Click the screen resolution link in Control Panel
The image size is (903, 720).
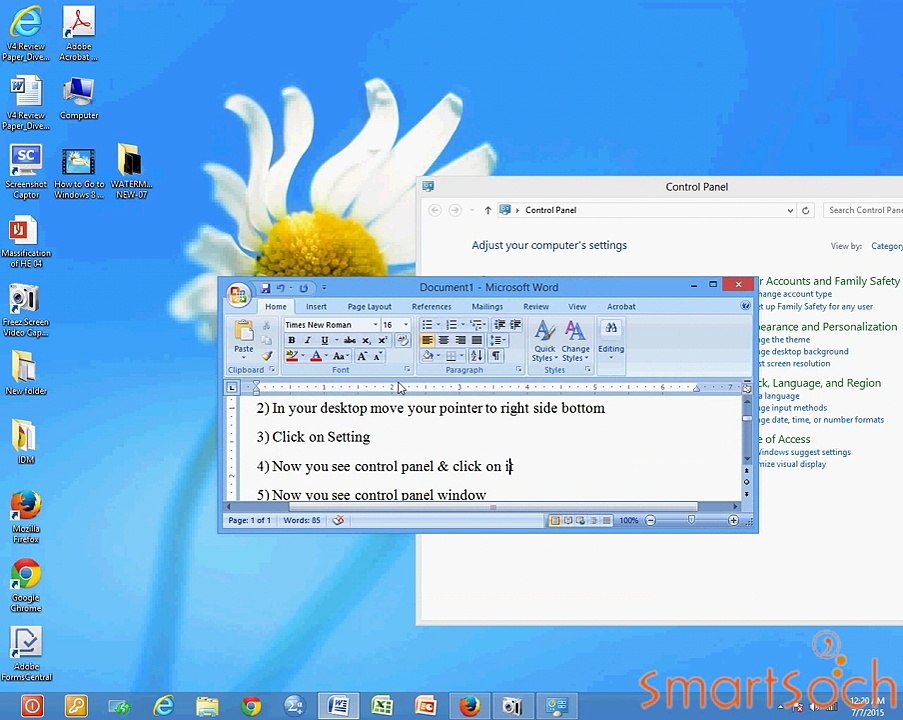click(x=794, y=363)
